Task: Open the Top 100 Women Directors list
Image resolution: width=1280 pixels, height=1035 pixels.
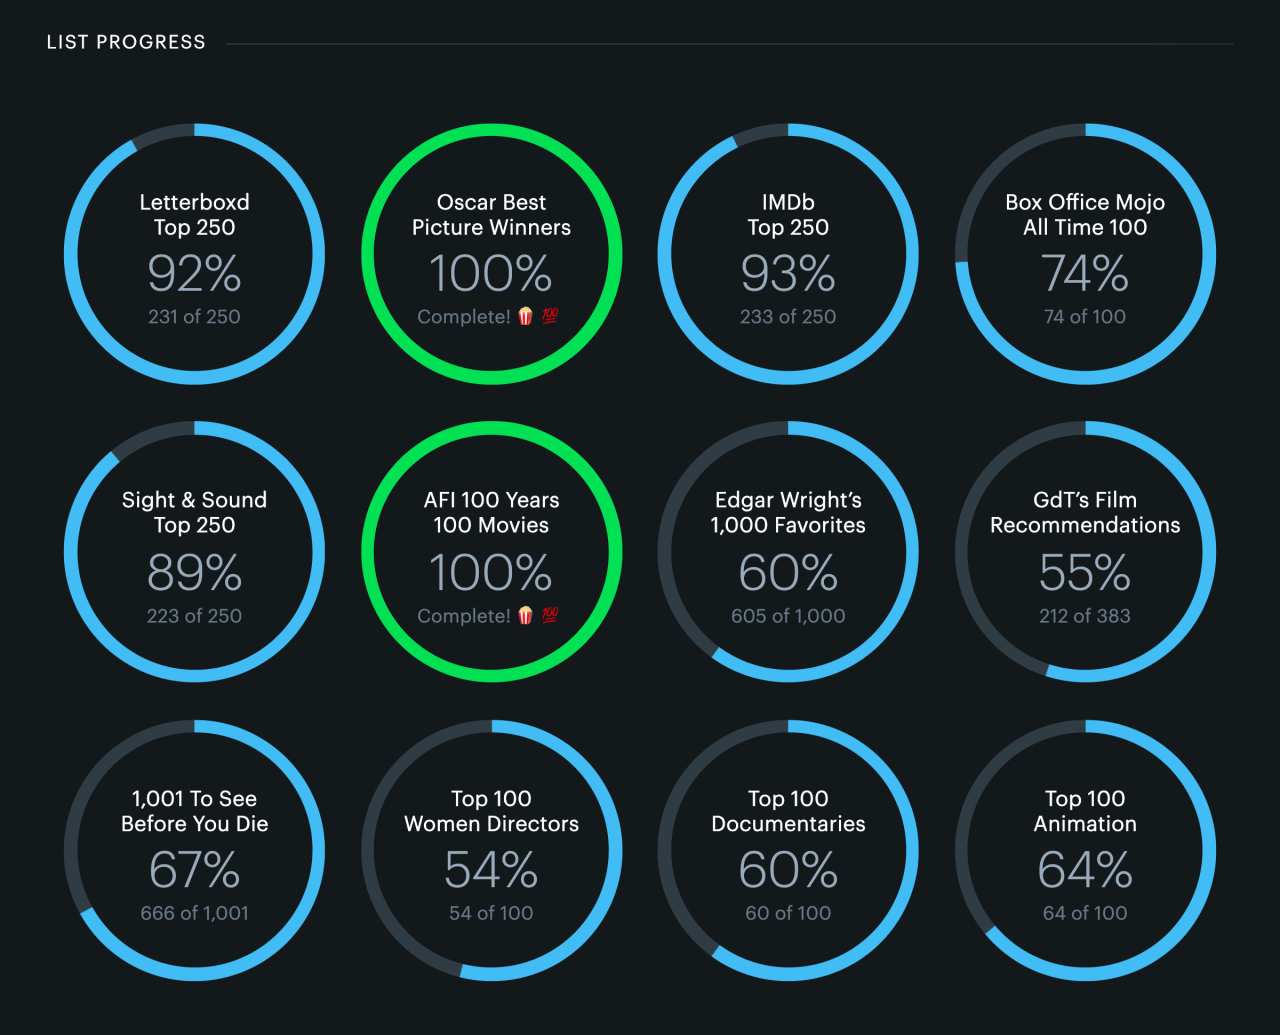Action: point(491,811)
